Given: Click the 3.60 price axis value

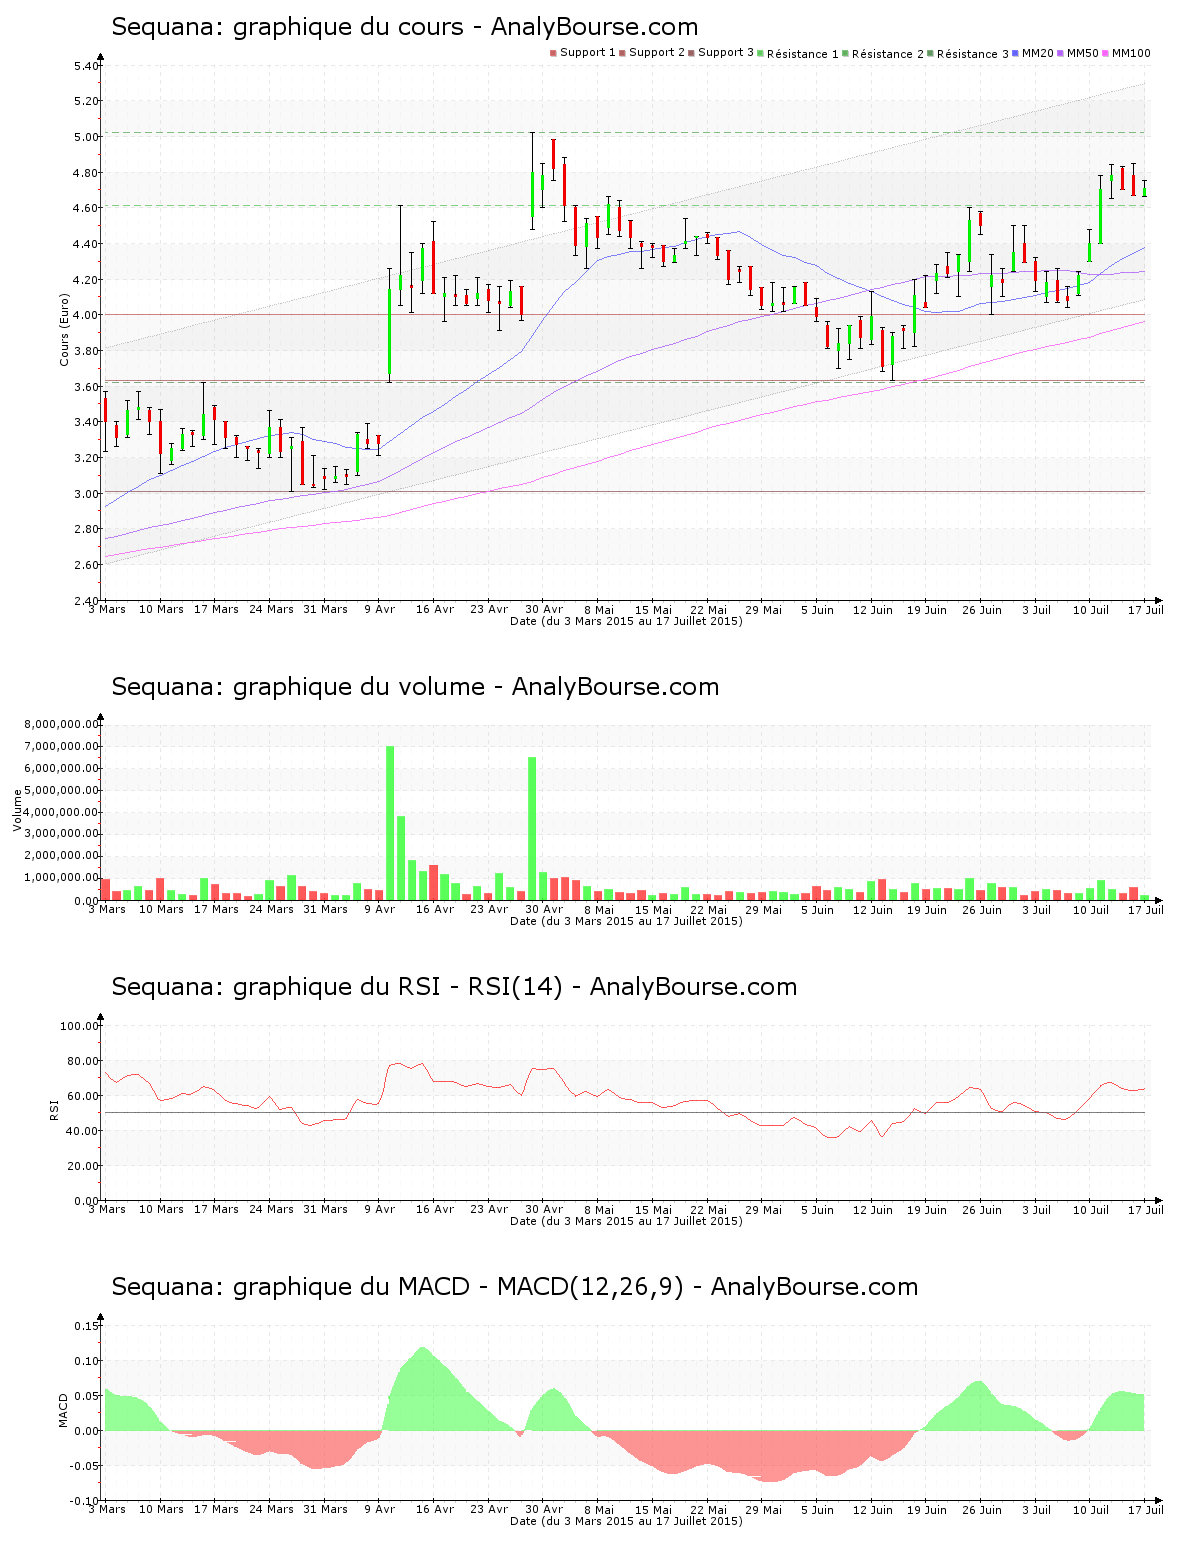Looking at the screenshot, I should (86, 387).
